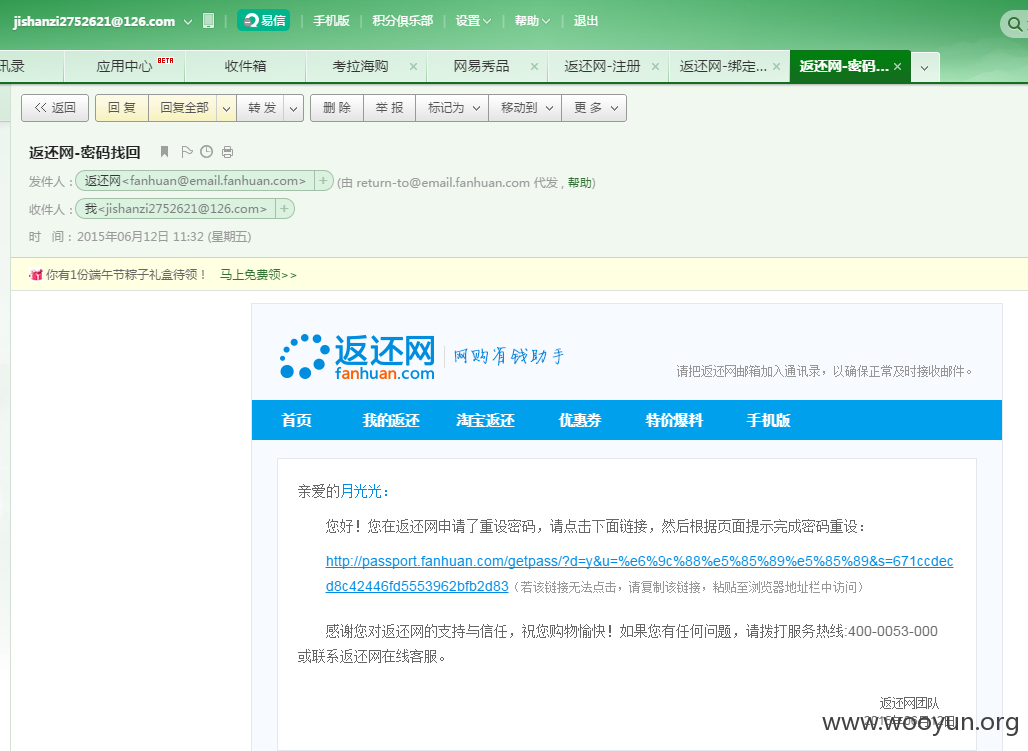Image resolution: width=1028 pixels, height=751 pixels.
Task: Open 积分俱乐部 in the top bar
Action: point(403,21)
